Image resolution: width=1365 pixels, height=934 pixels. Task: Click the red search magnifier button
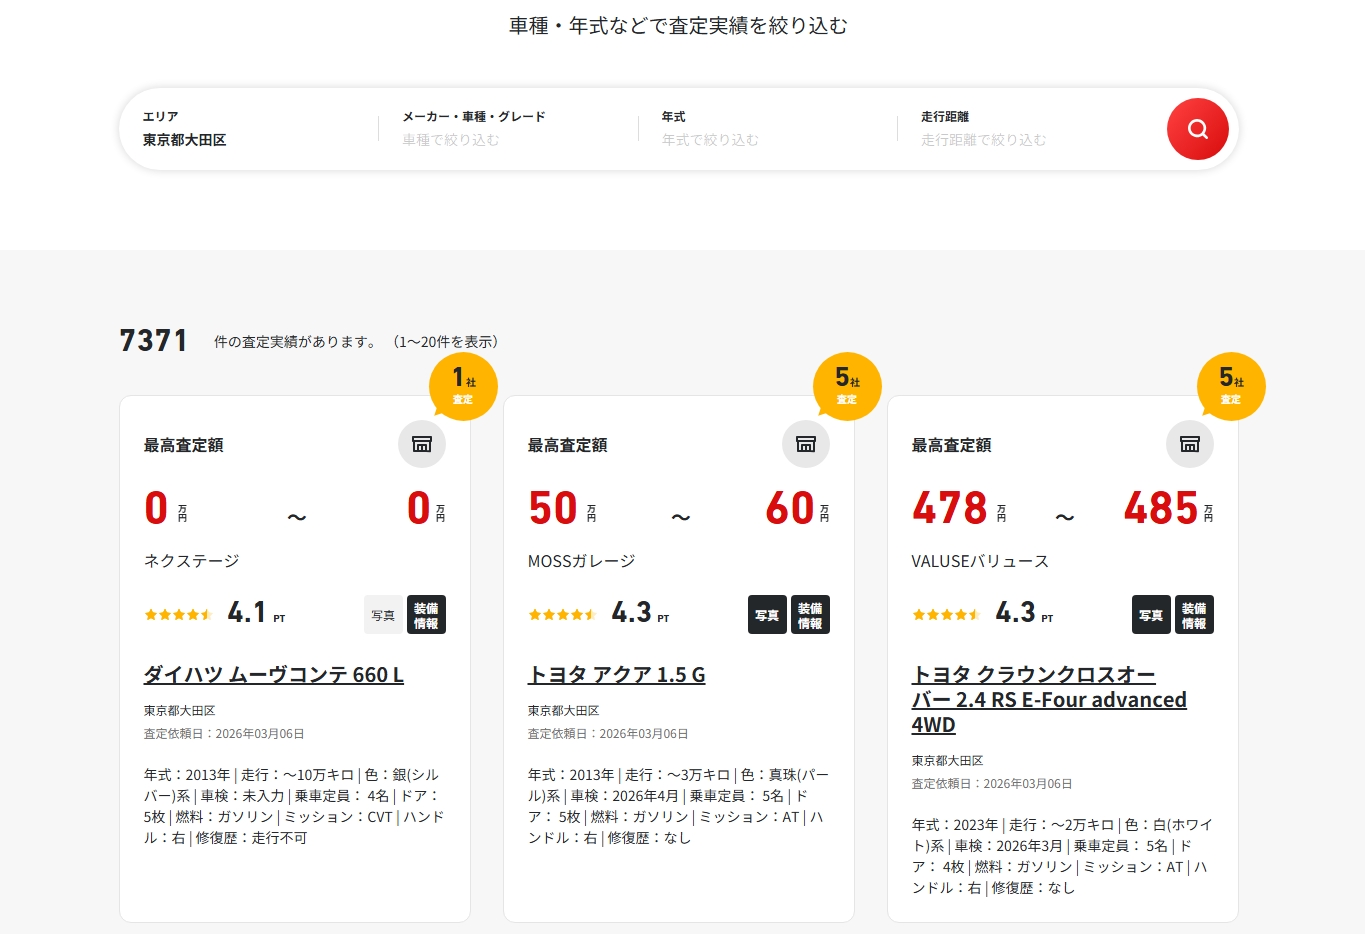click(x=1197, y=129)
